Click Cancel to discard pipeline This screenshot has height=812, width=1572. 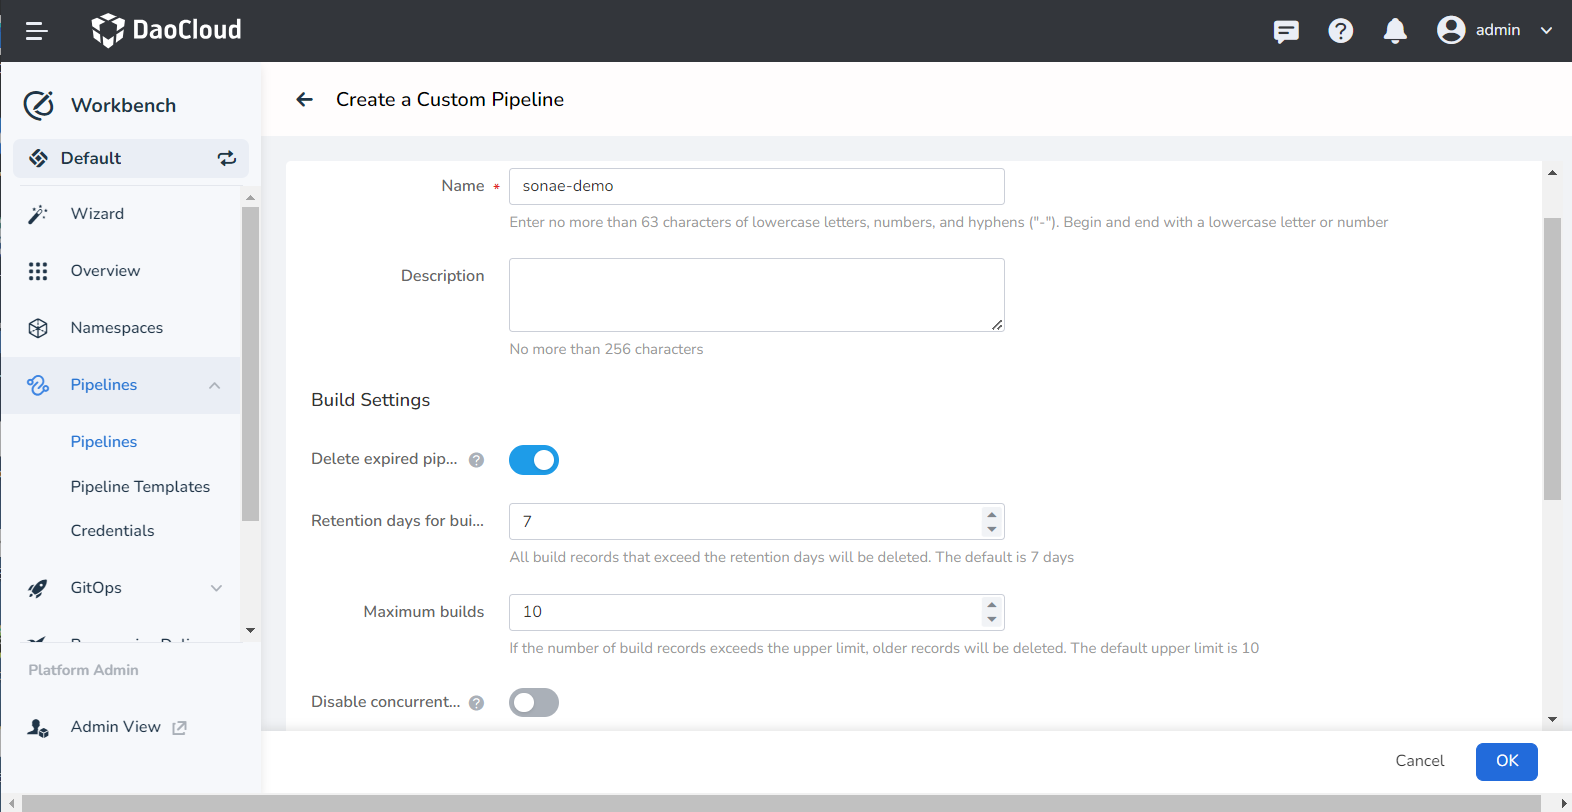pos(1419,761)
